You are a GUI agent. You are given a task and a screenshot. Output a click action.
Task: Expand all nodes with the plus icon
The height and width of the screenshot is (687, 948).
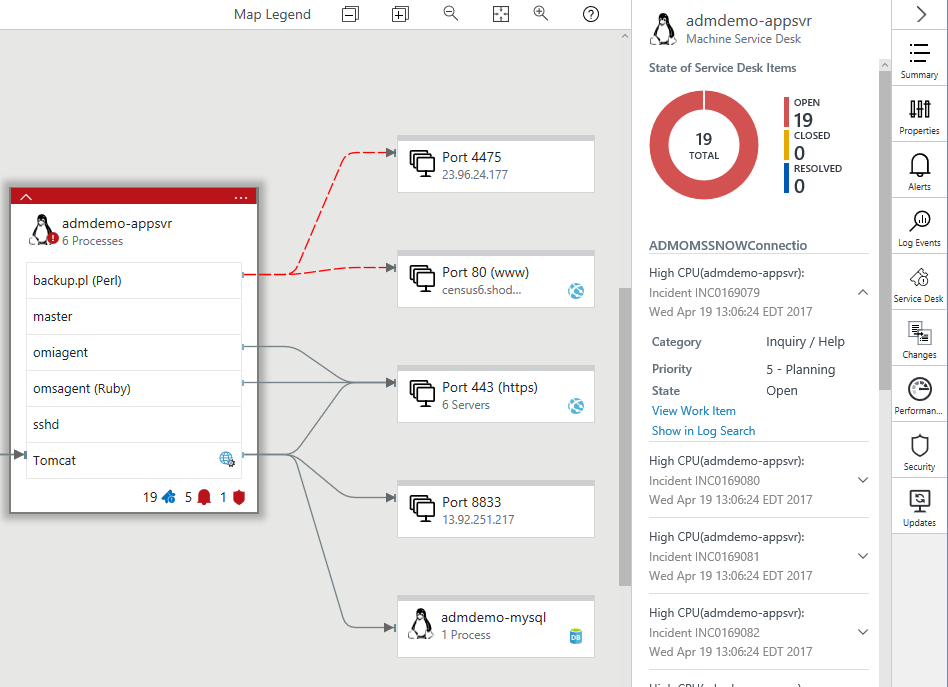click(400, 14)
